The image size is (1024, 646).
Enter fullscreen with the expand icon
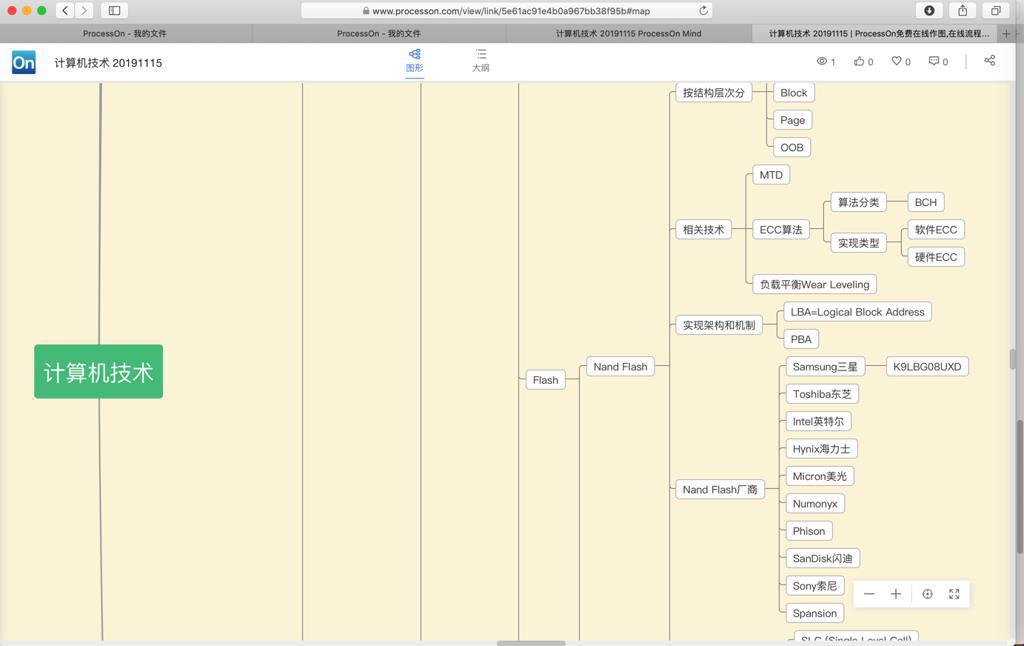point(954,594)
